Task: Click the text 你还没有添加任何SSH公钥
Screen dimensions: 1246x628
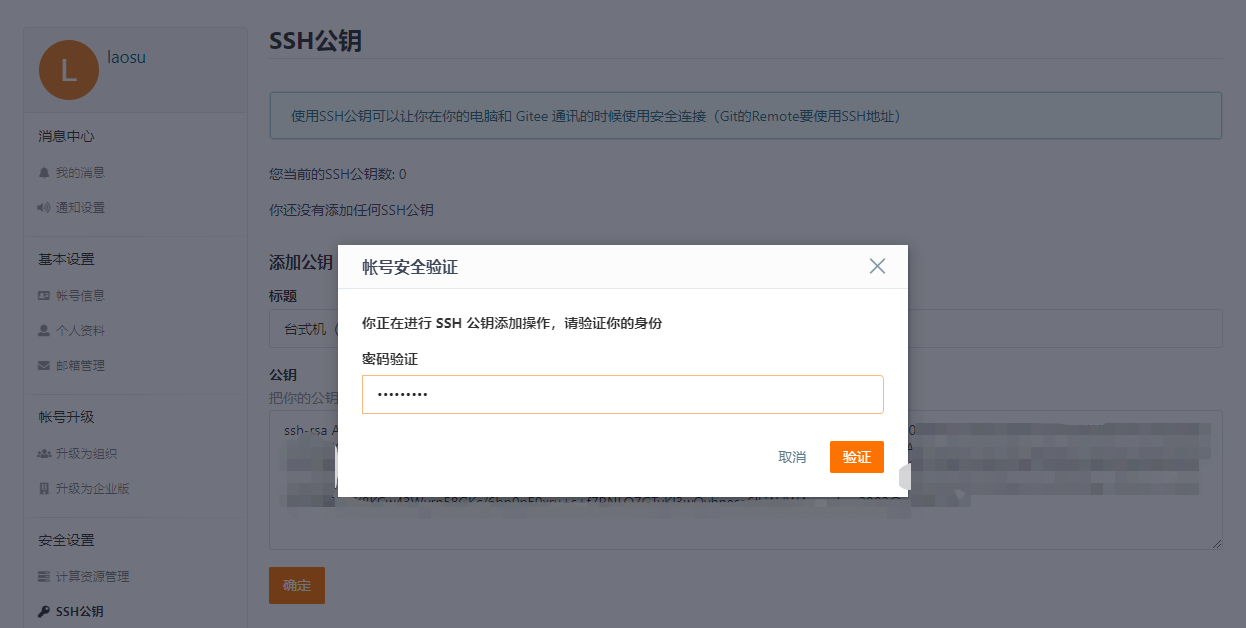Action: [x=351, y=210]
